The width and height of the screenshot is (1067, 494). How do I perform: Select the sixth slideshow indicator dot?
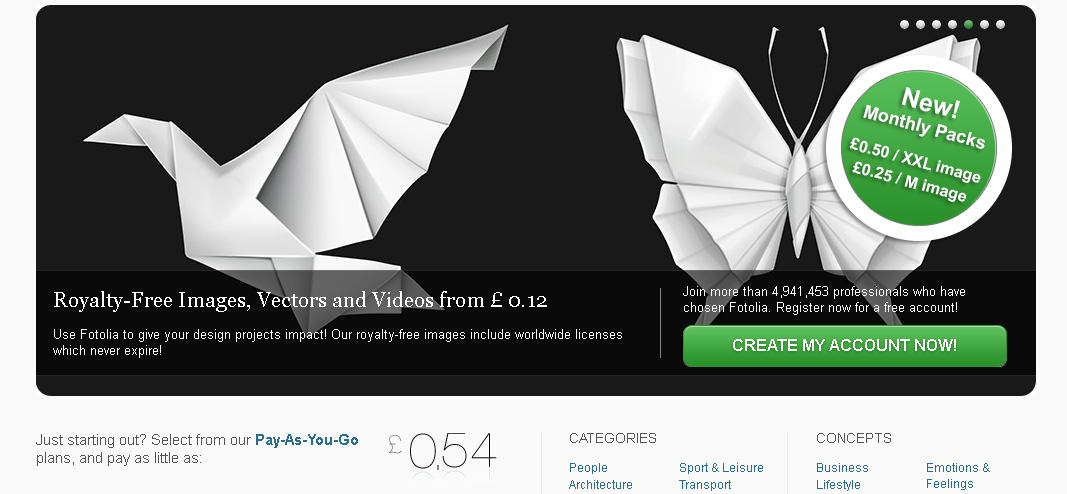coord(984,24)
